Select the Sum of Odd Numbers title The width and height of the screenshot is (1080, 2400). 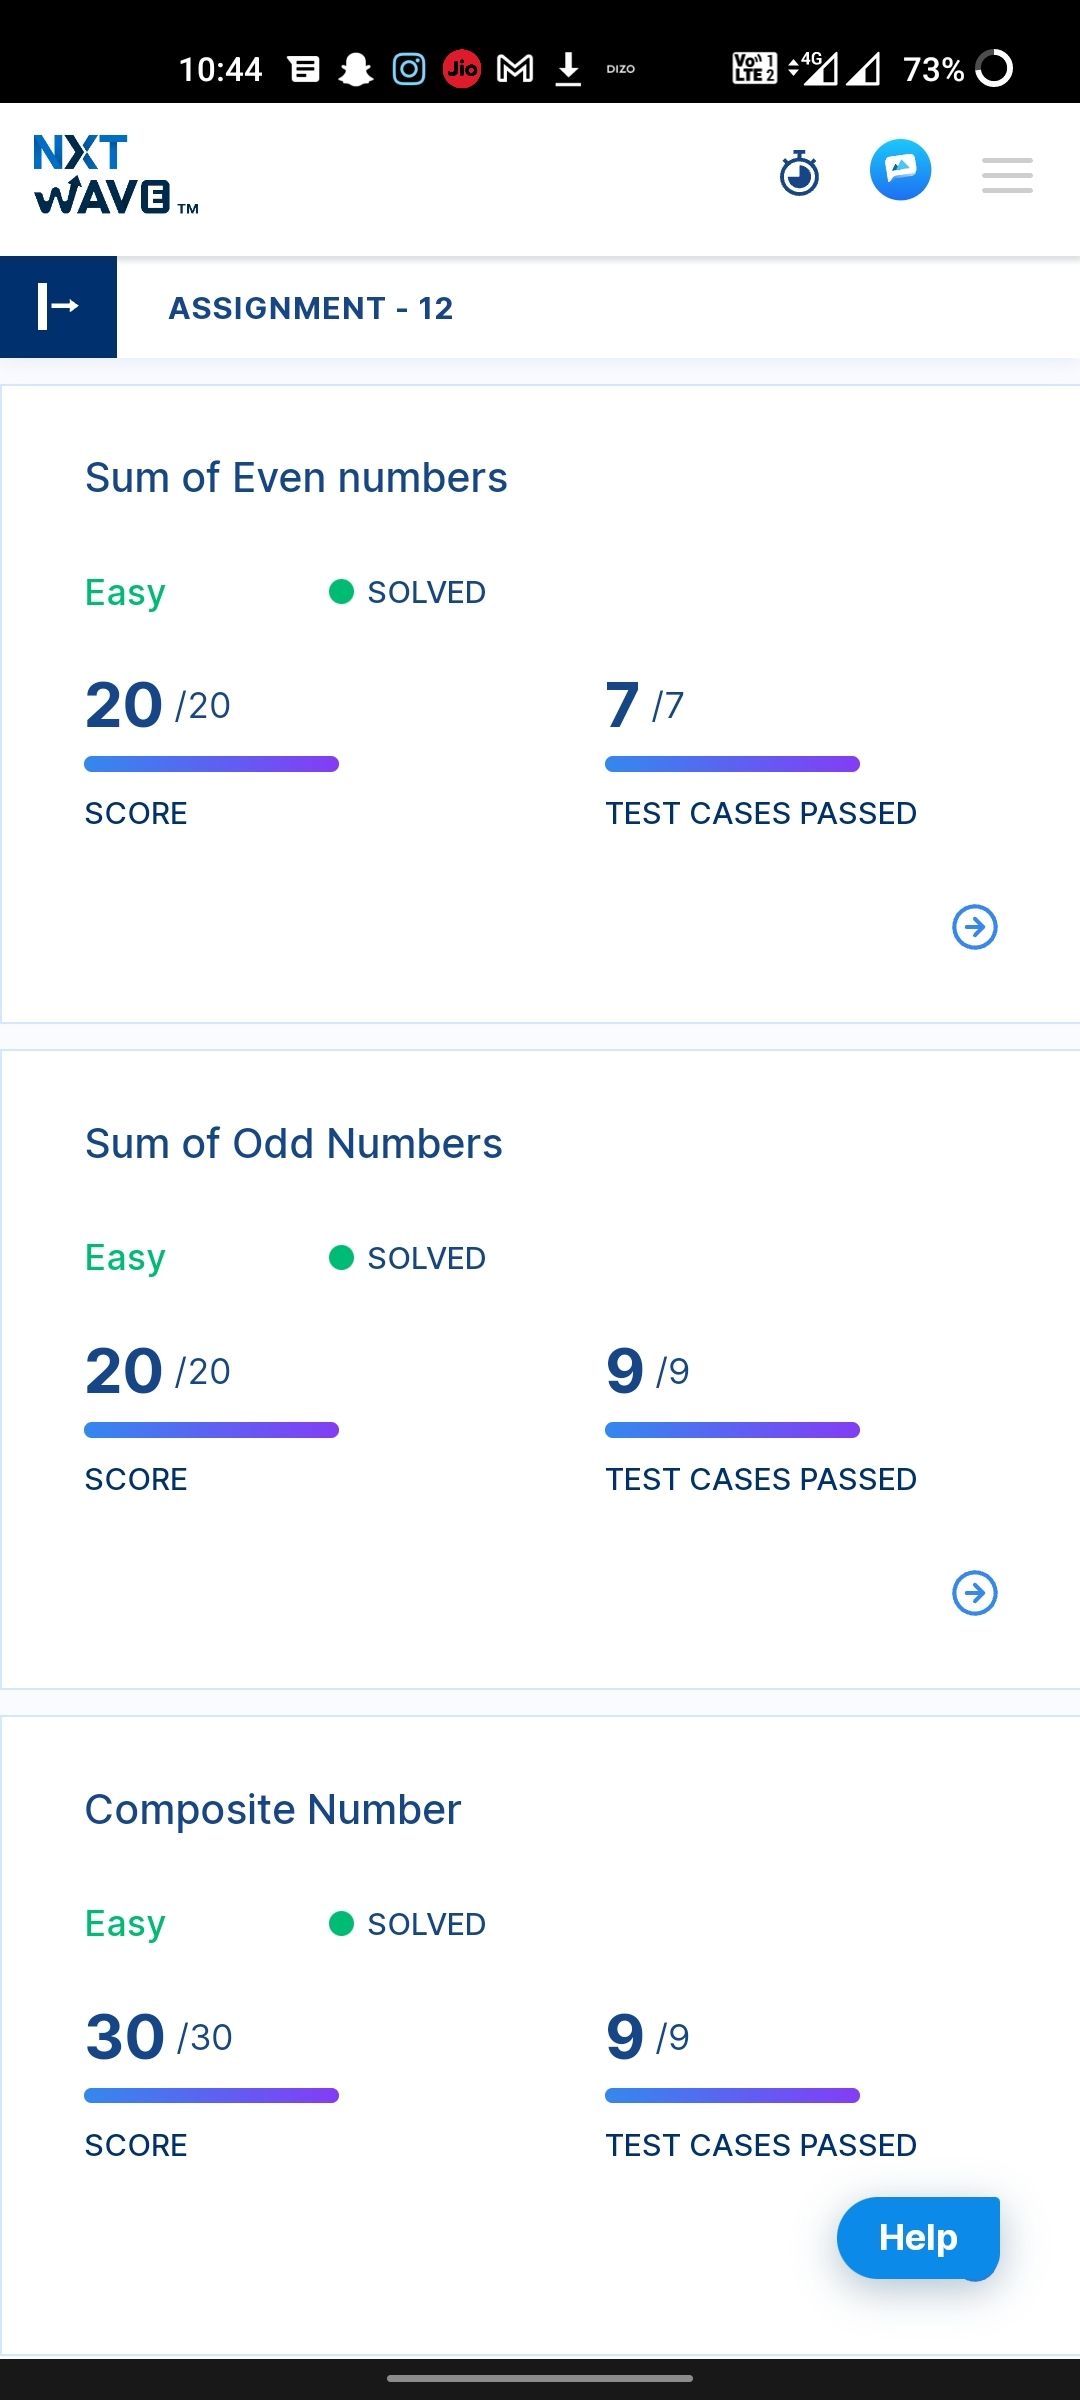(294, 1144)
